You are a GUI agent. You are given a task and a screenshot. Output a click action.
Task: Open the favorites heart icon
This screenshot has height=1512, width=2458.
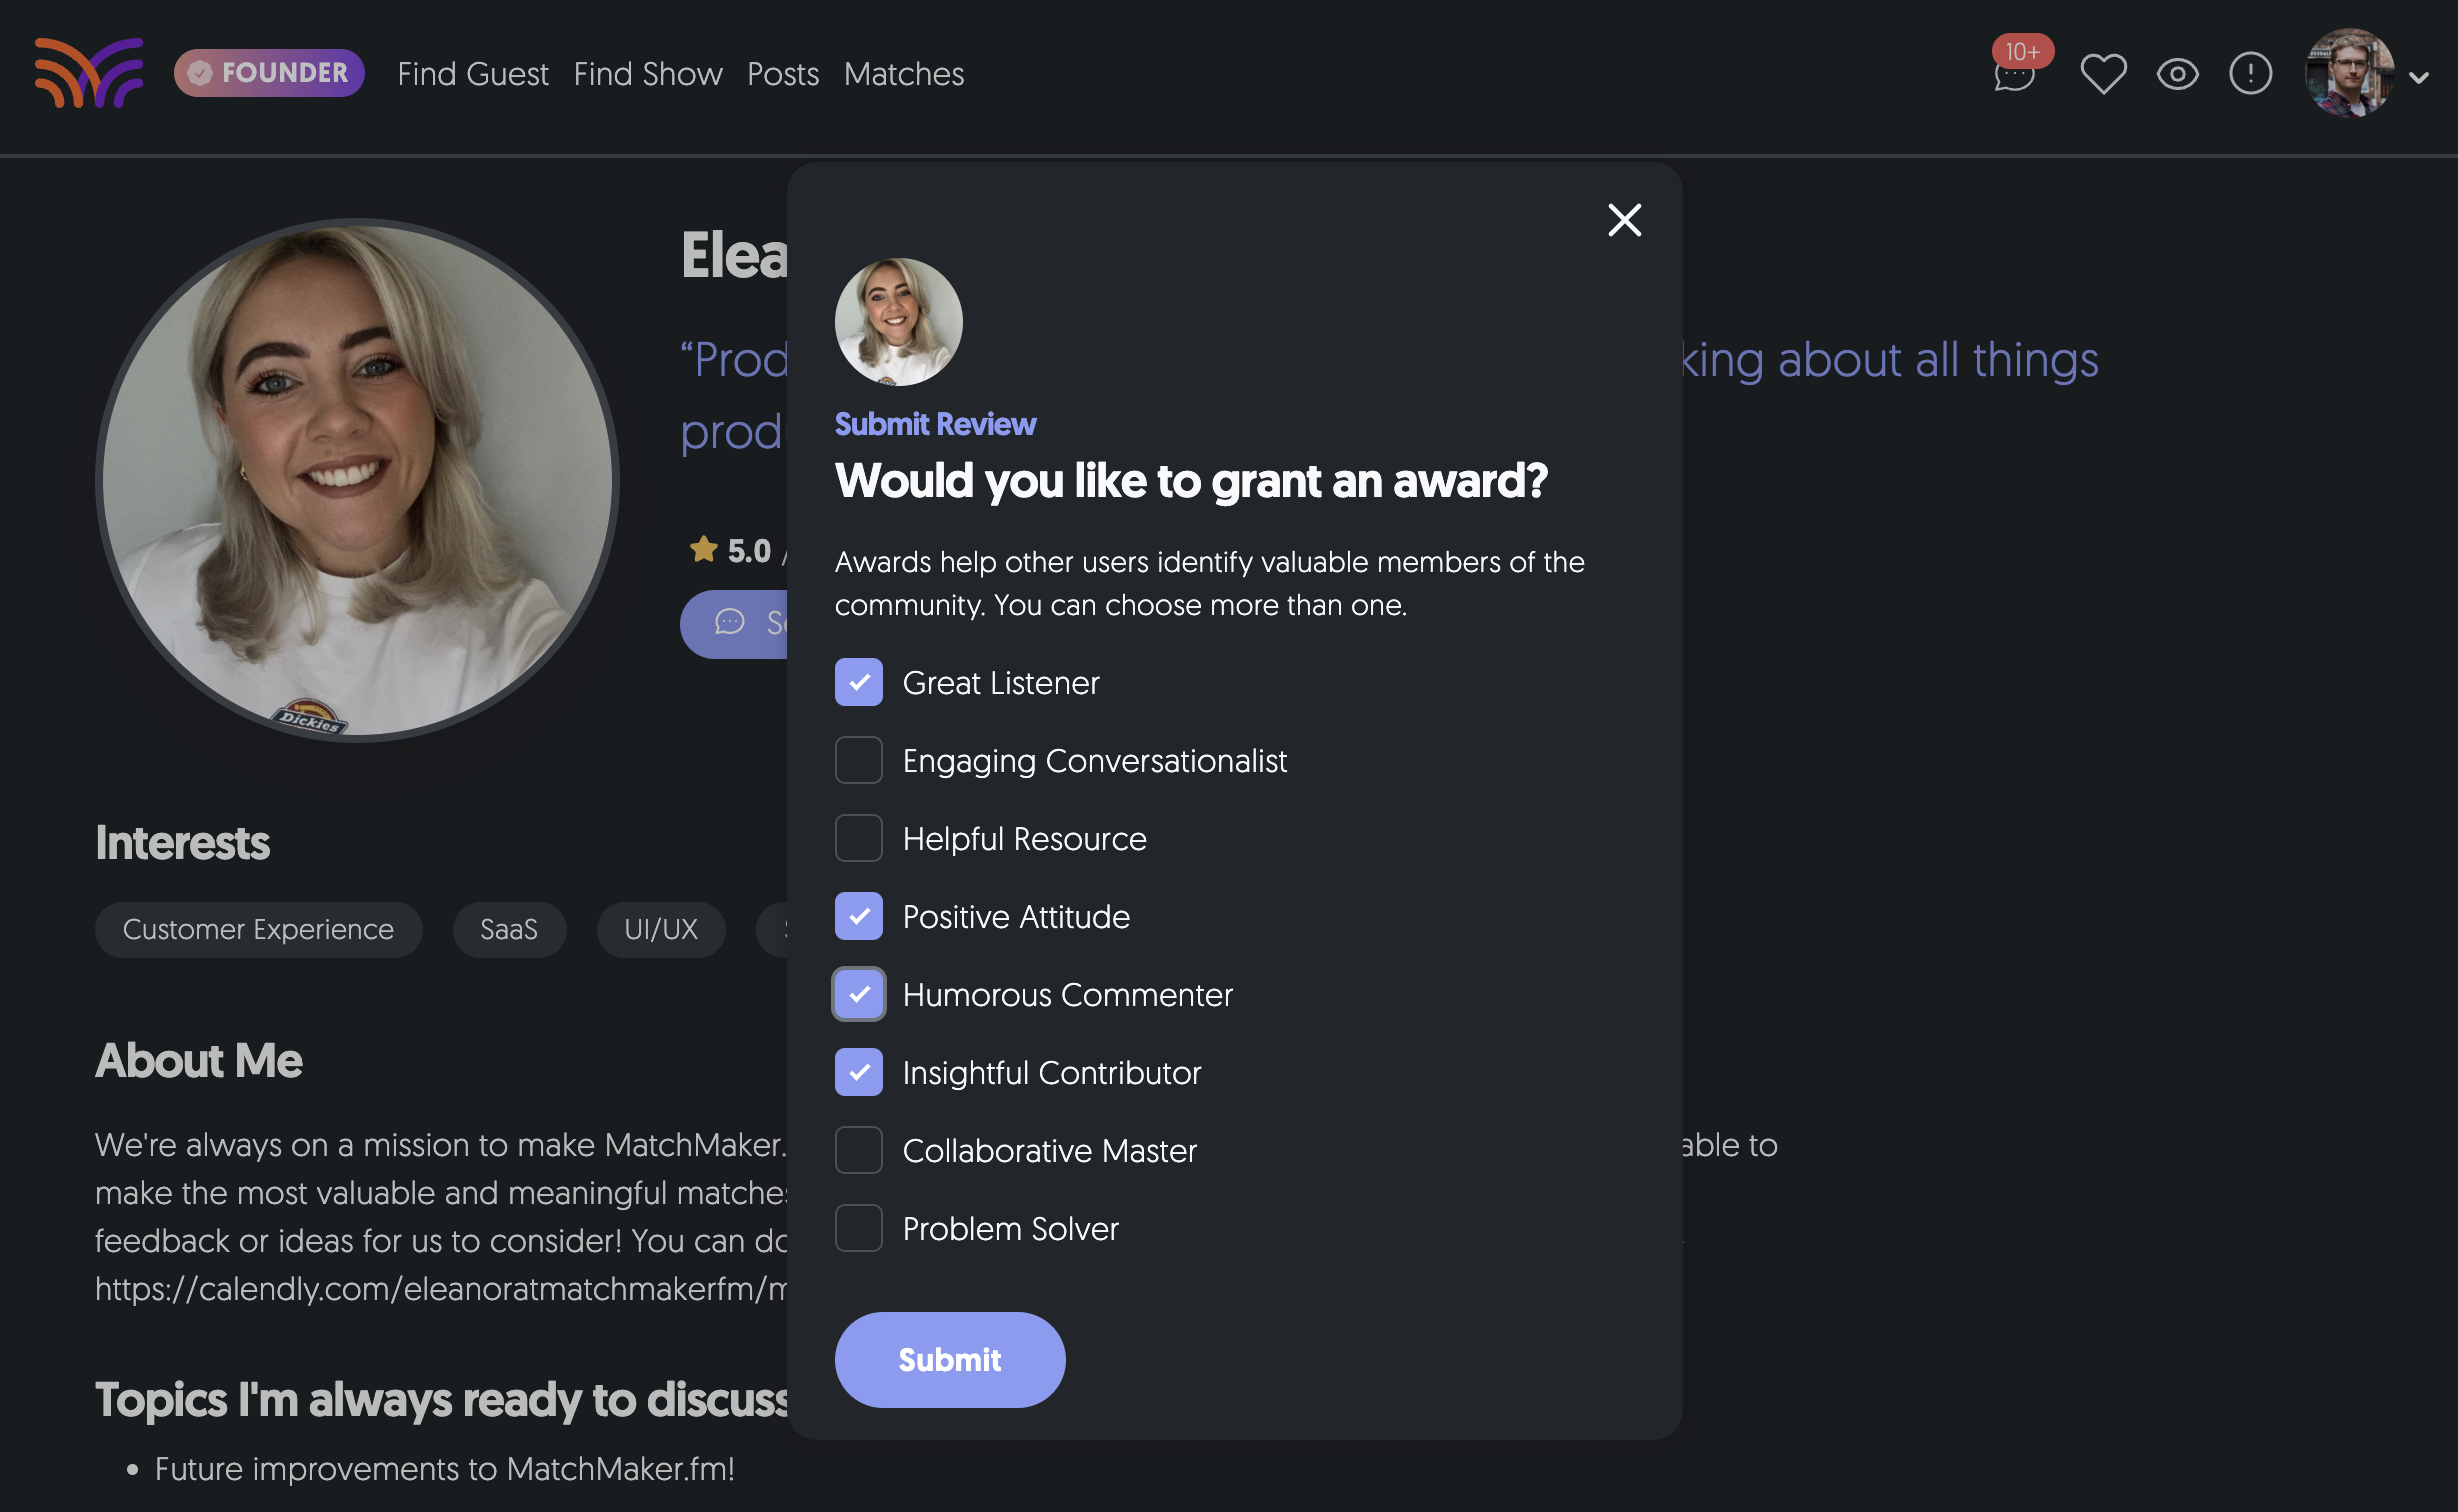(2103, 74)
